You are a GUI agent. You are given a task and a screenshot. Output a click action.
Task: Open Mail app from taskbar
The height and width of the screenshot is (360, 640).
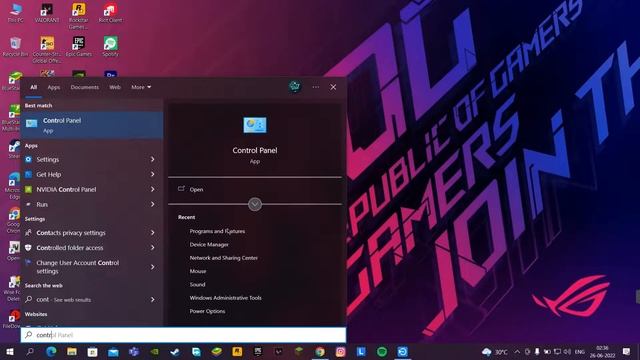click(x=113, y=351)
